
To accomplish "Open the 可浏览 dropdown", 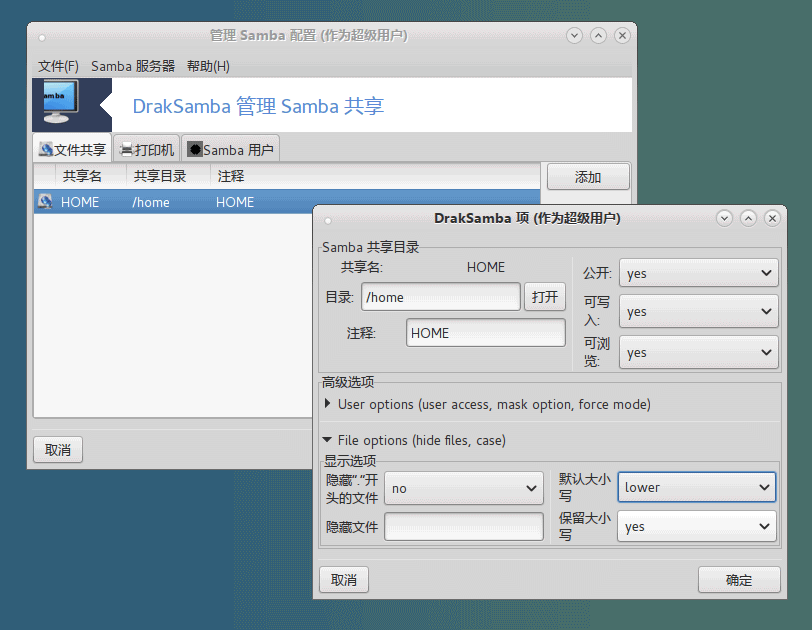I will (x=699, y=352).
